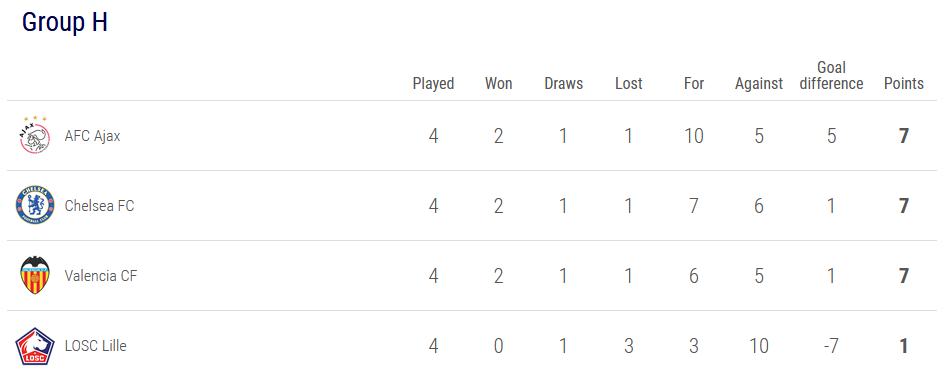Viewport: 941px width, 378px height.
Task: Open the AFC Ajax team link
Action: point(92,136)
